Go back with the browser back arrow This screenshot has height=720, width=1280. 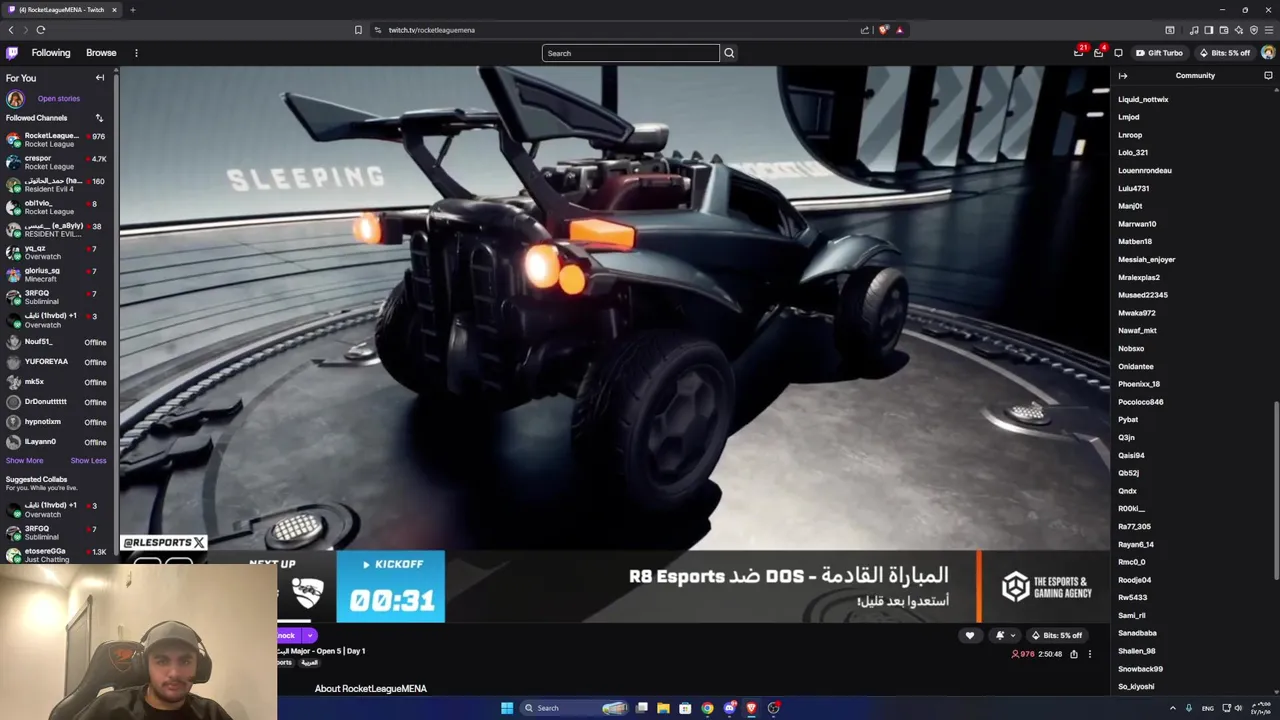[11, 30]
